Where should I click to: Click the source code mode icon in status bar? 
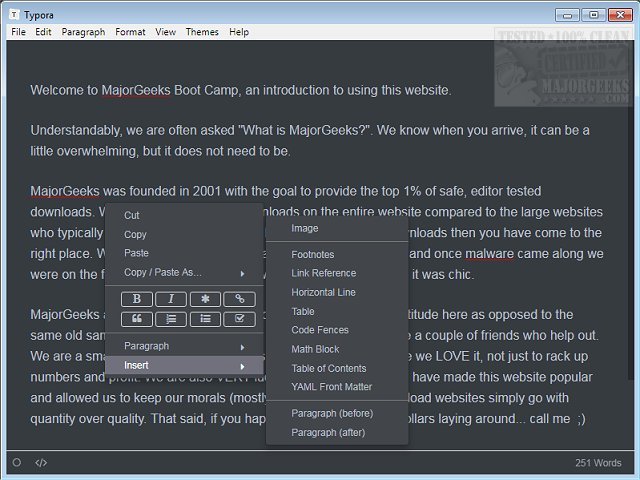click(x=41, y=462)
